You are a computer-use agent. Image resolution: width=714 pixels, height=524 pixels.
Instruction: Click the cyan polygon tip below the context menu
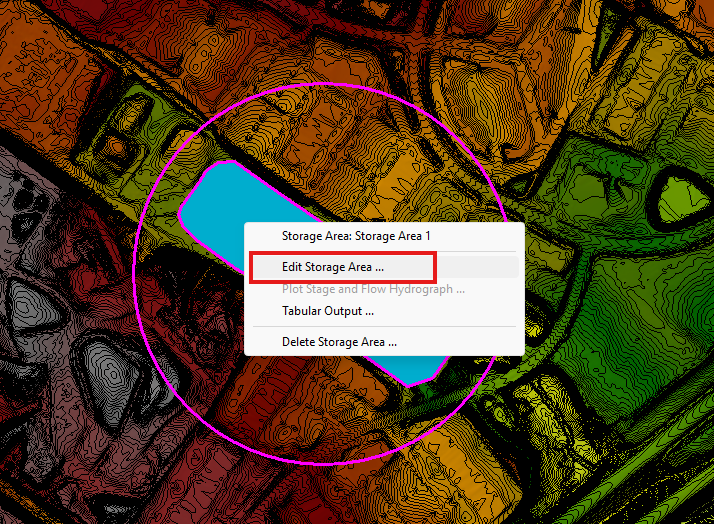pos(410,371)
